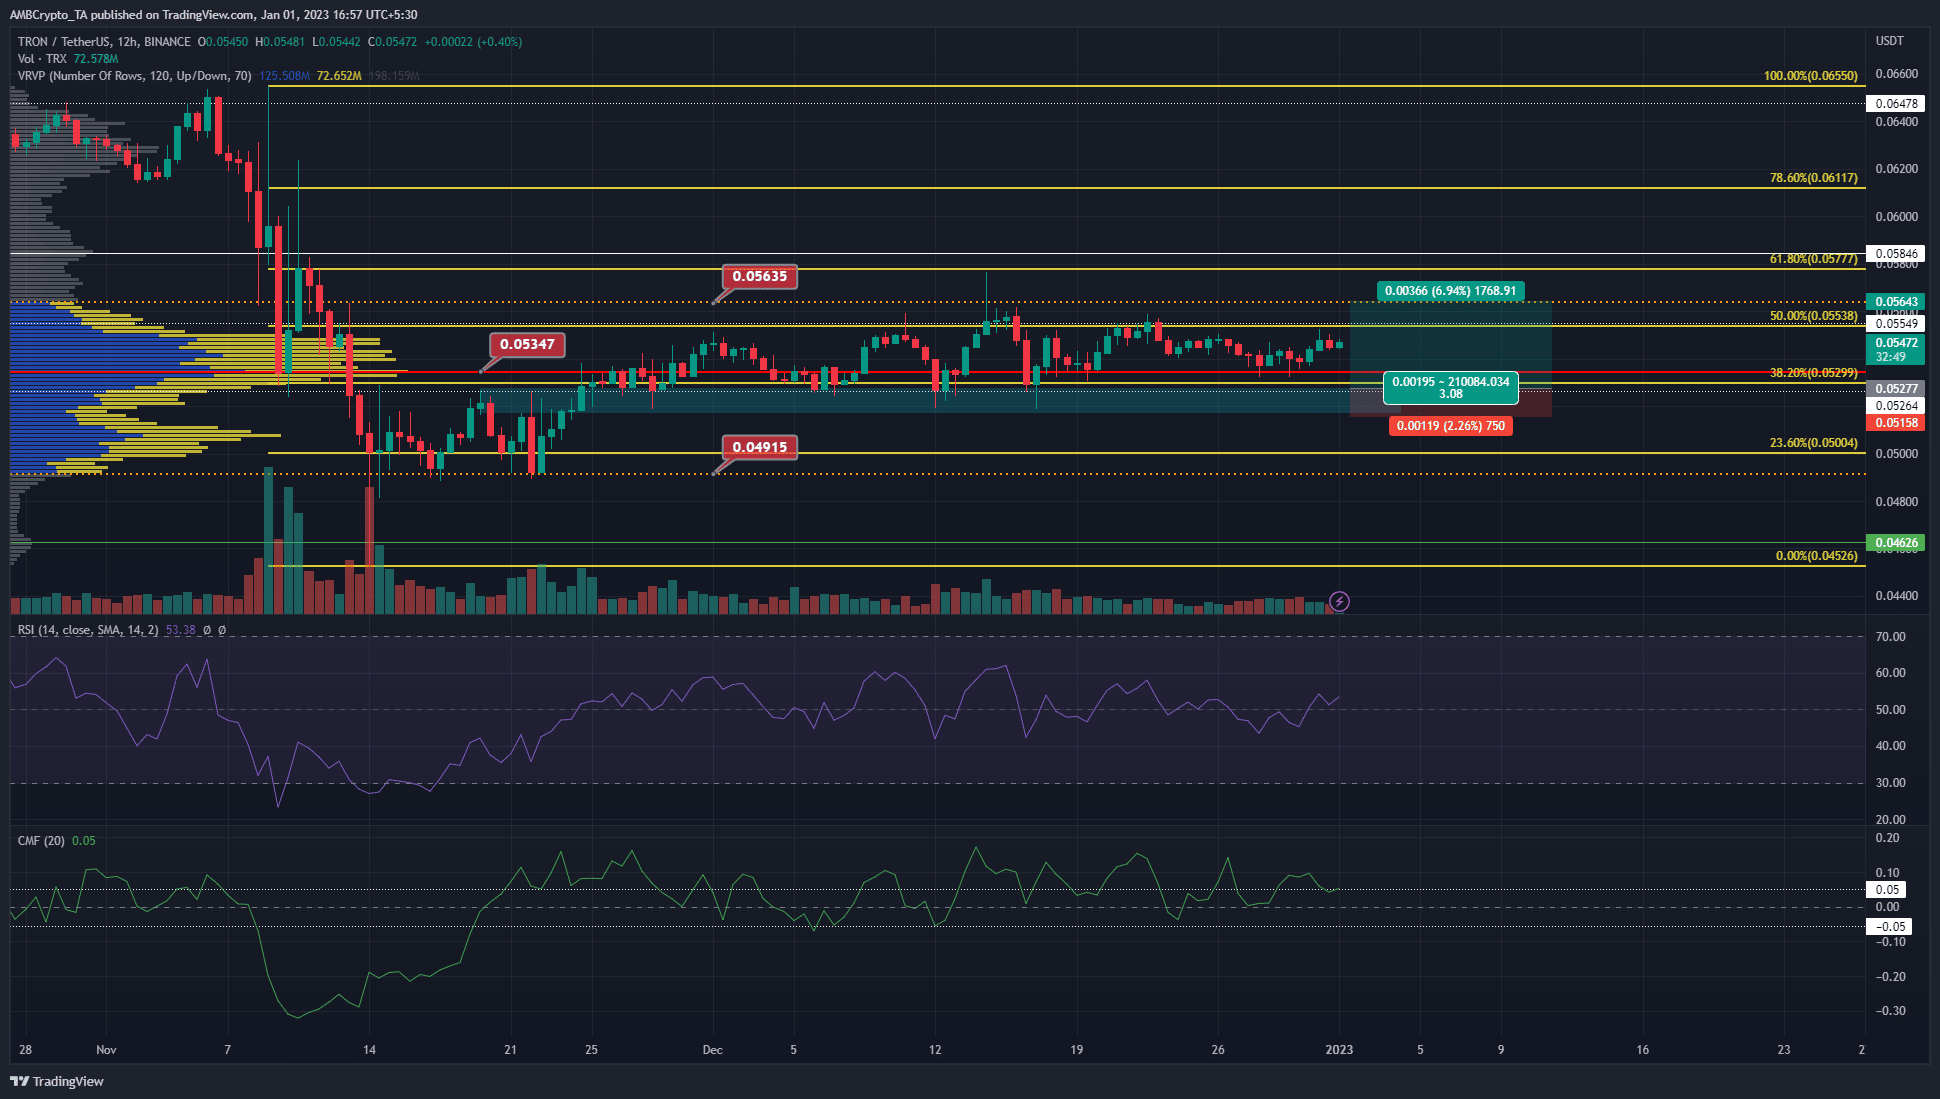Open the TRON / TetherUS symbol legend
Viewport: 1940px width, 1099px height.
[x=104, y=42]
